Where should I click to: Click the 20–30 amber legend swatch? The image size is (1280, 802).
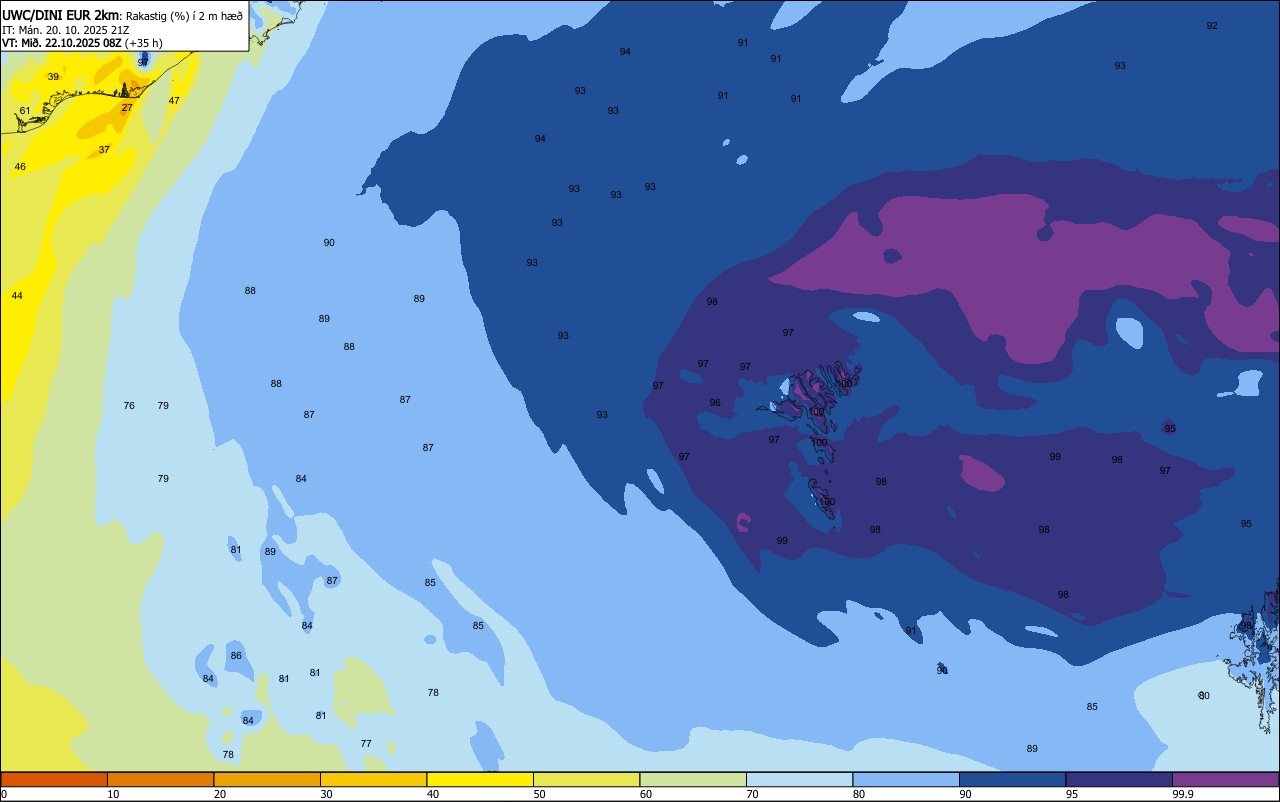pyautogui.click(x=267, y=779)
